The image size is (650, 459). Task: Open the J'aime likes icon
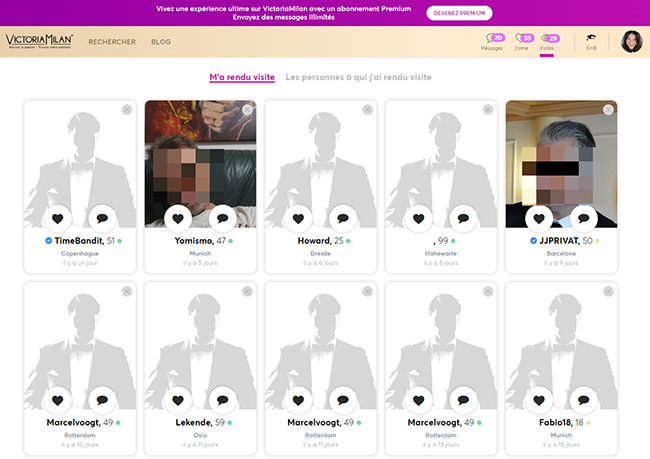click(520, 40)
